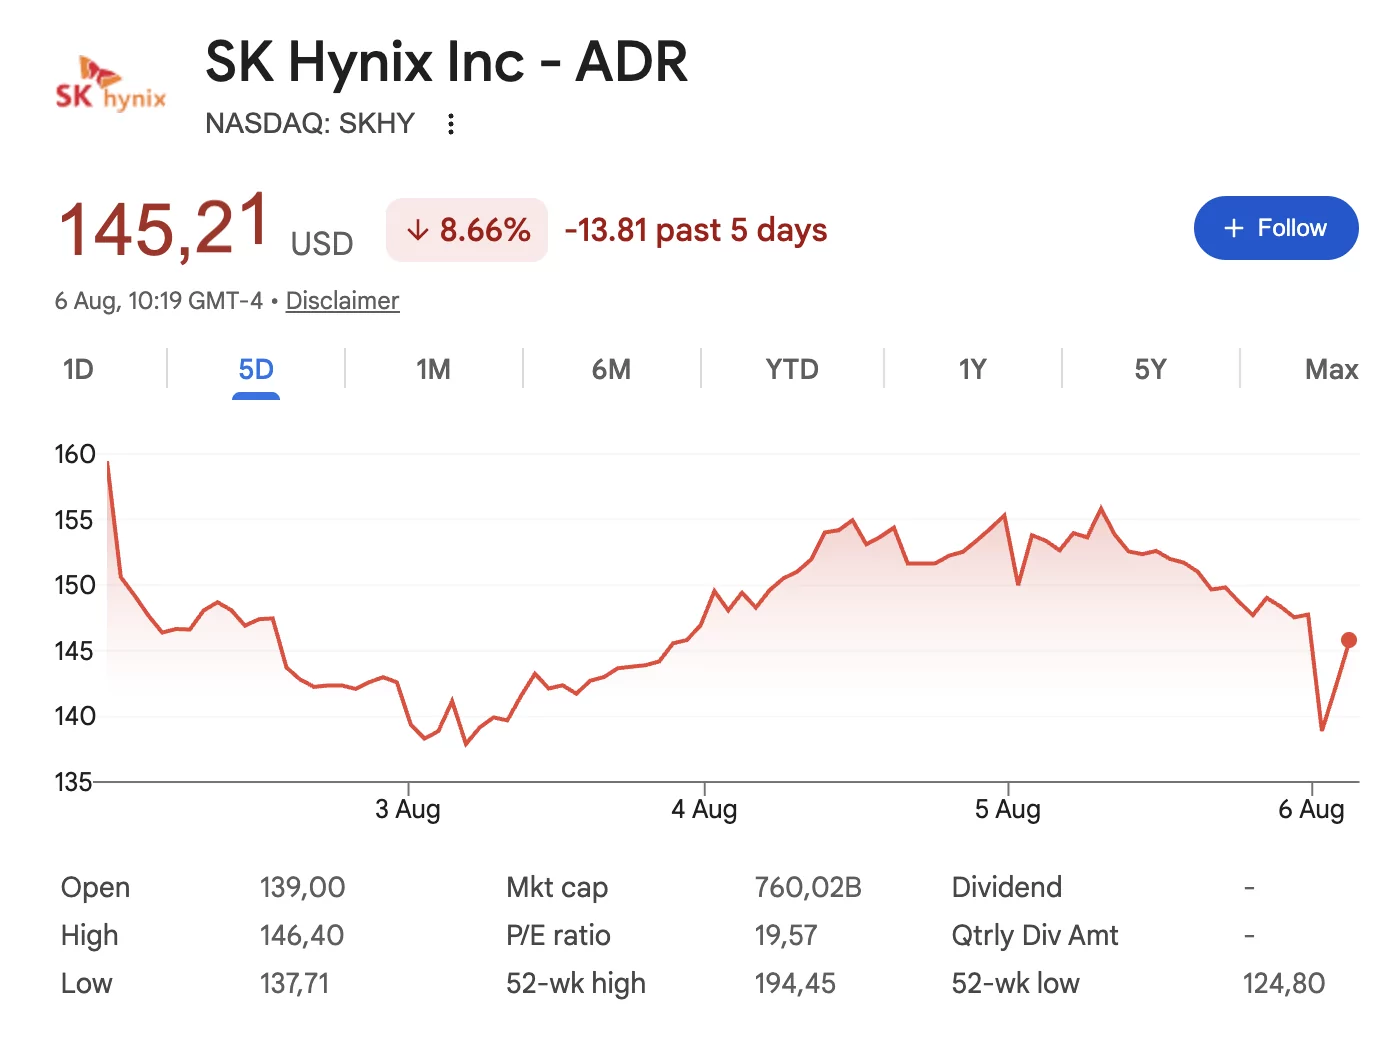Click the 3 Aug axis label
This screenshot has width=1398, height=1044.
coord(408,809)
